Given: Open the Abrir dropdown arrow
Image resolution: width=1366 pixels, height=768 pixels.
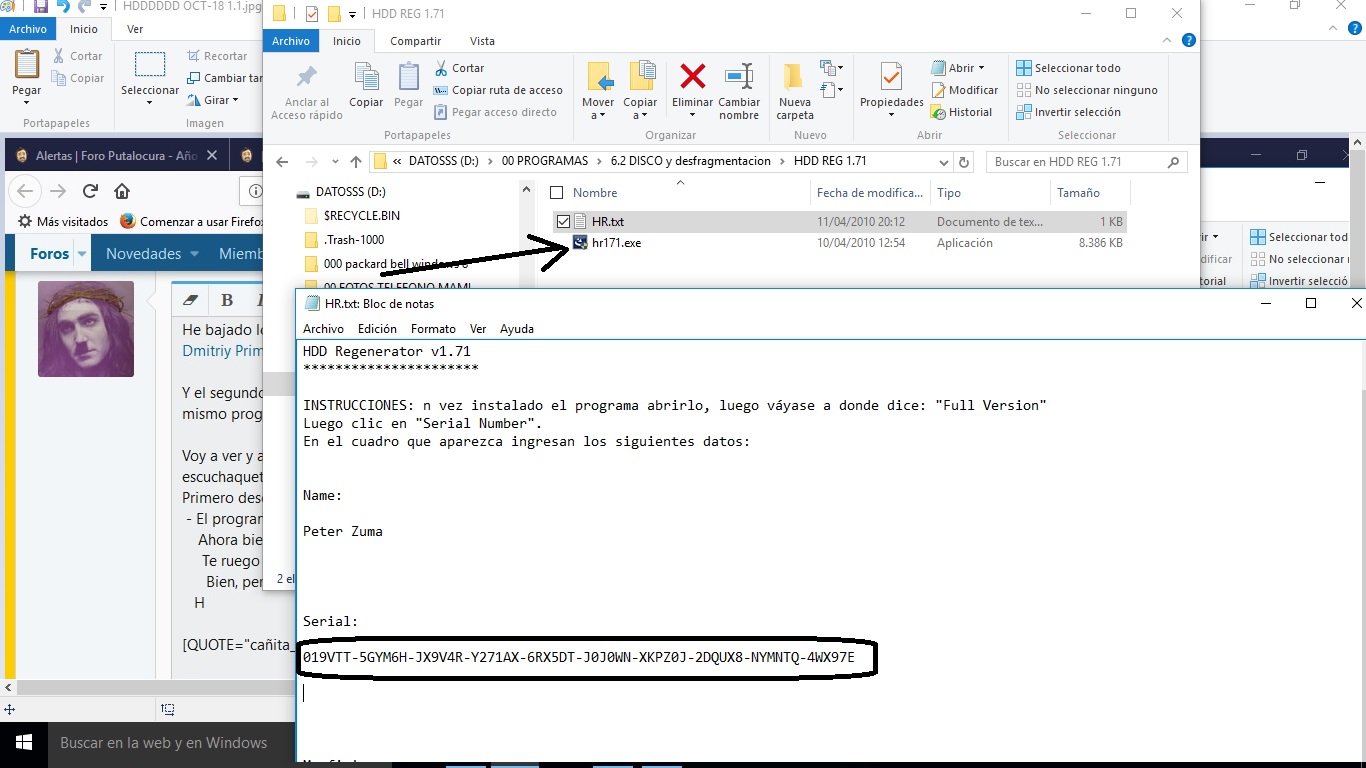Looking at the screenshot, I should point(981,68).
